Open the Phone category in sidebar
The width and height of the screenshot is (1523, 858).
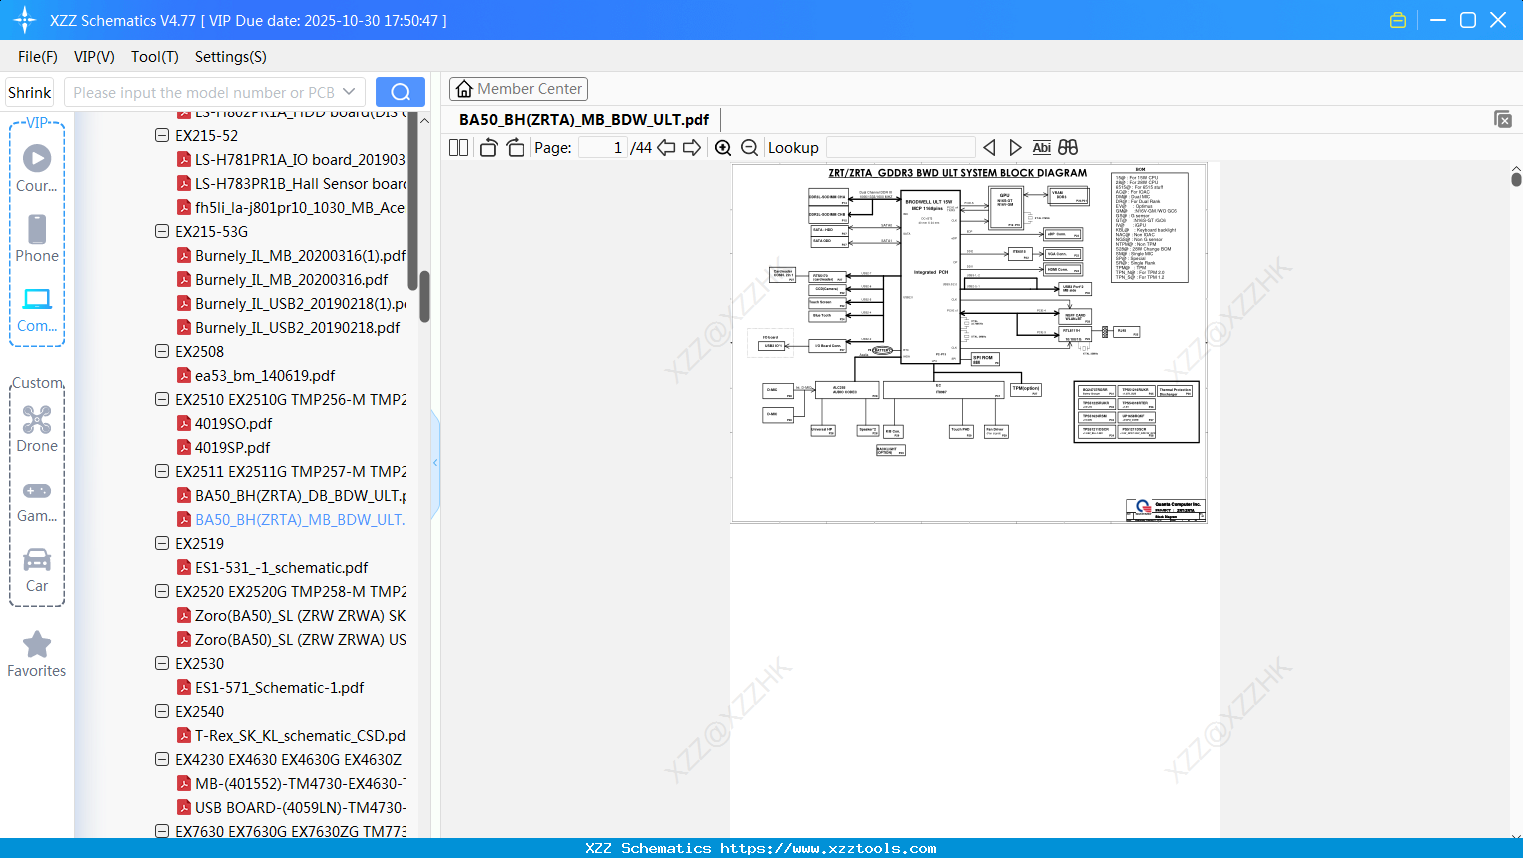[x=37, y=238]
